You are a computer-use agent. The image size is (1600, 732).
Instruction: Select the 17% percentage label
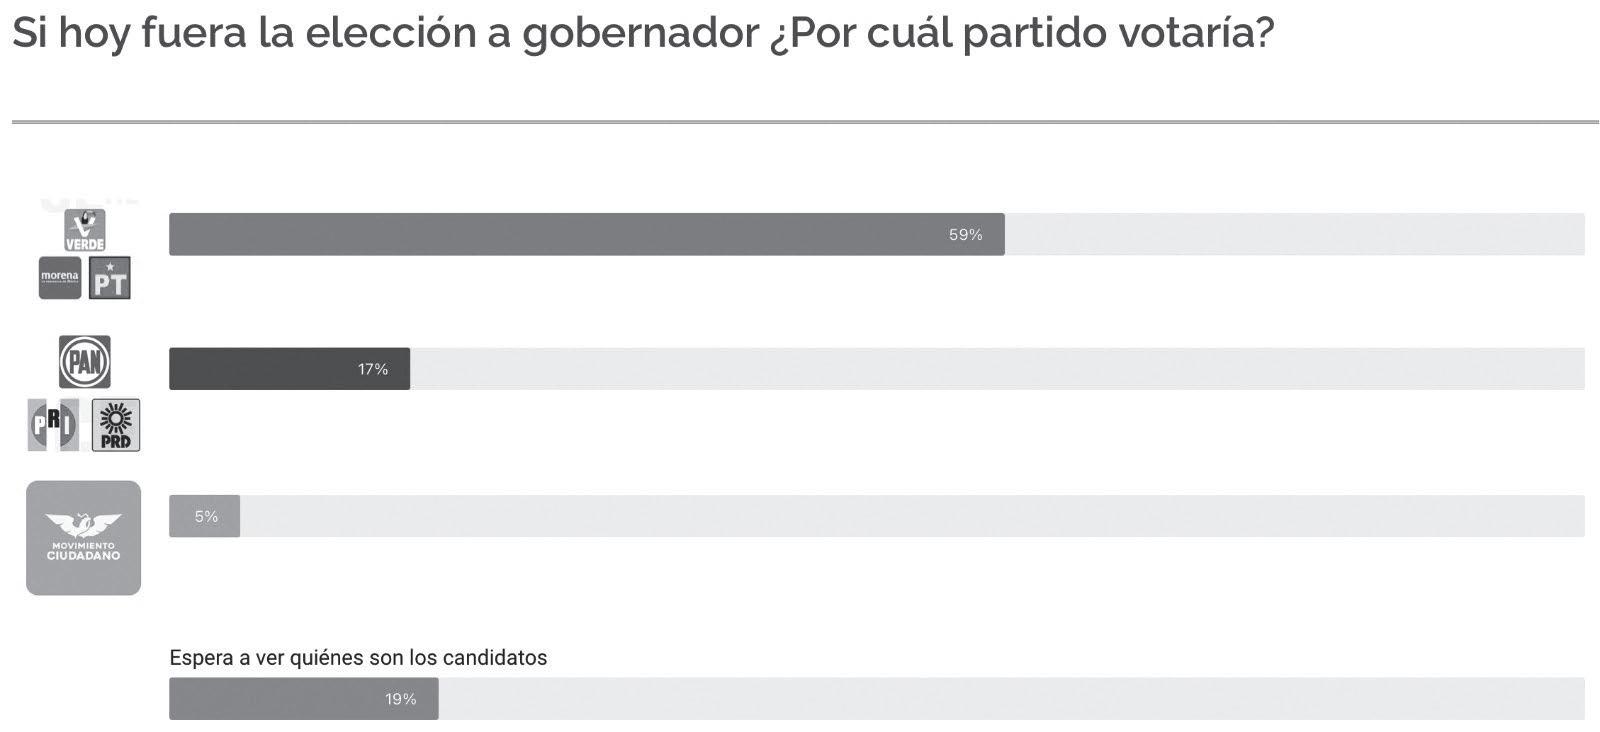[x=373, y=370]
